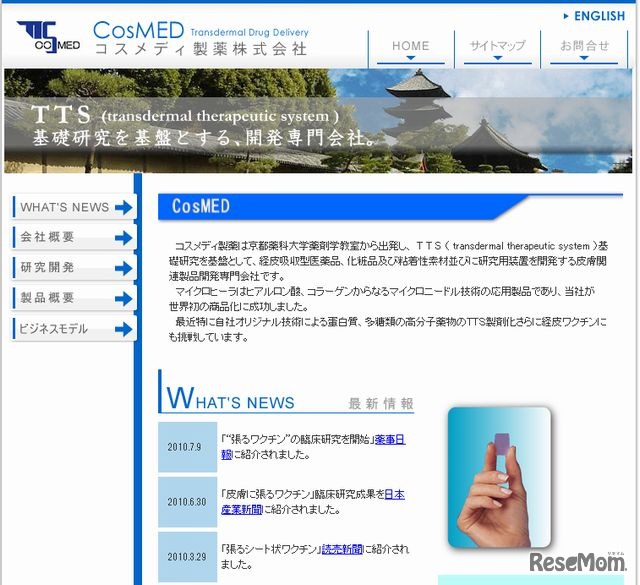Click the Transdermal Drug Delivery tagline

click(249, 33)
